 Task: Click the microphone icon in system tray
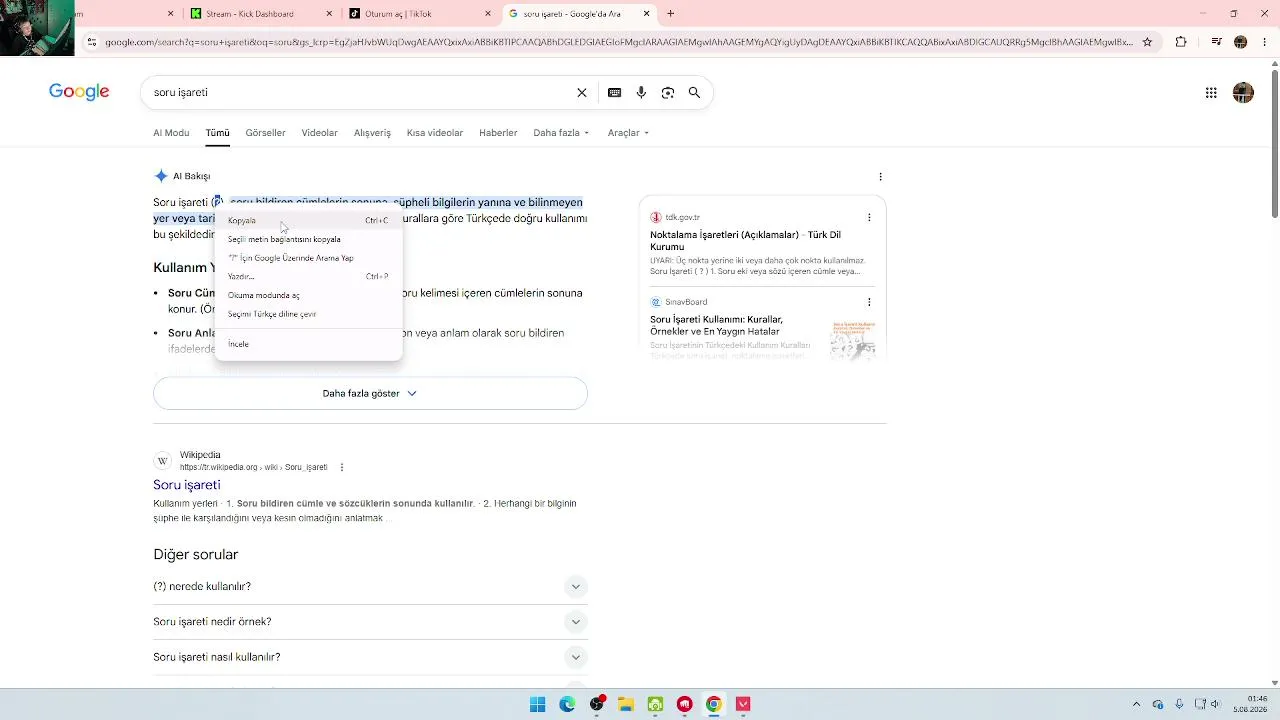pyautogui.click(x=1180, y=704)
